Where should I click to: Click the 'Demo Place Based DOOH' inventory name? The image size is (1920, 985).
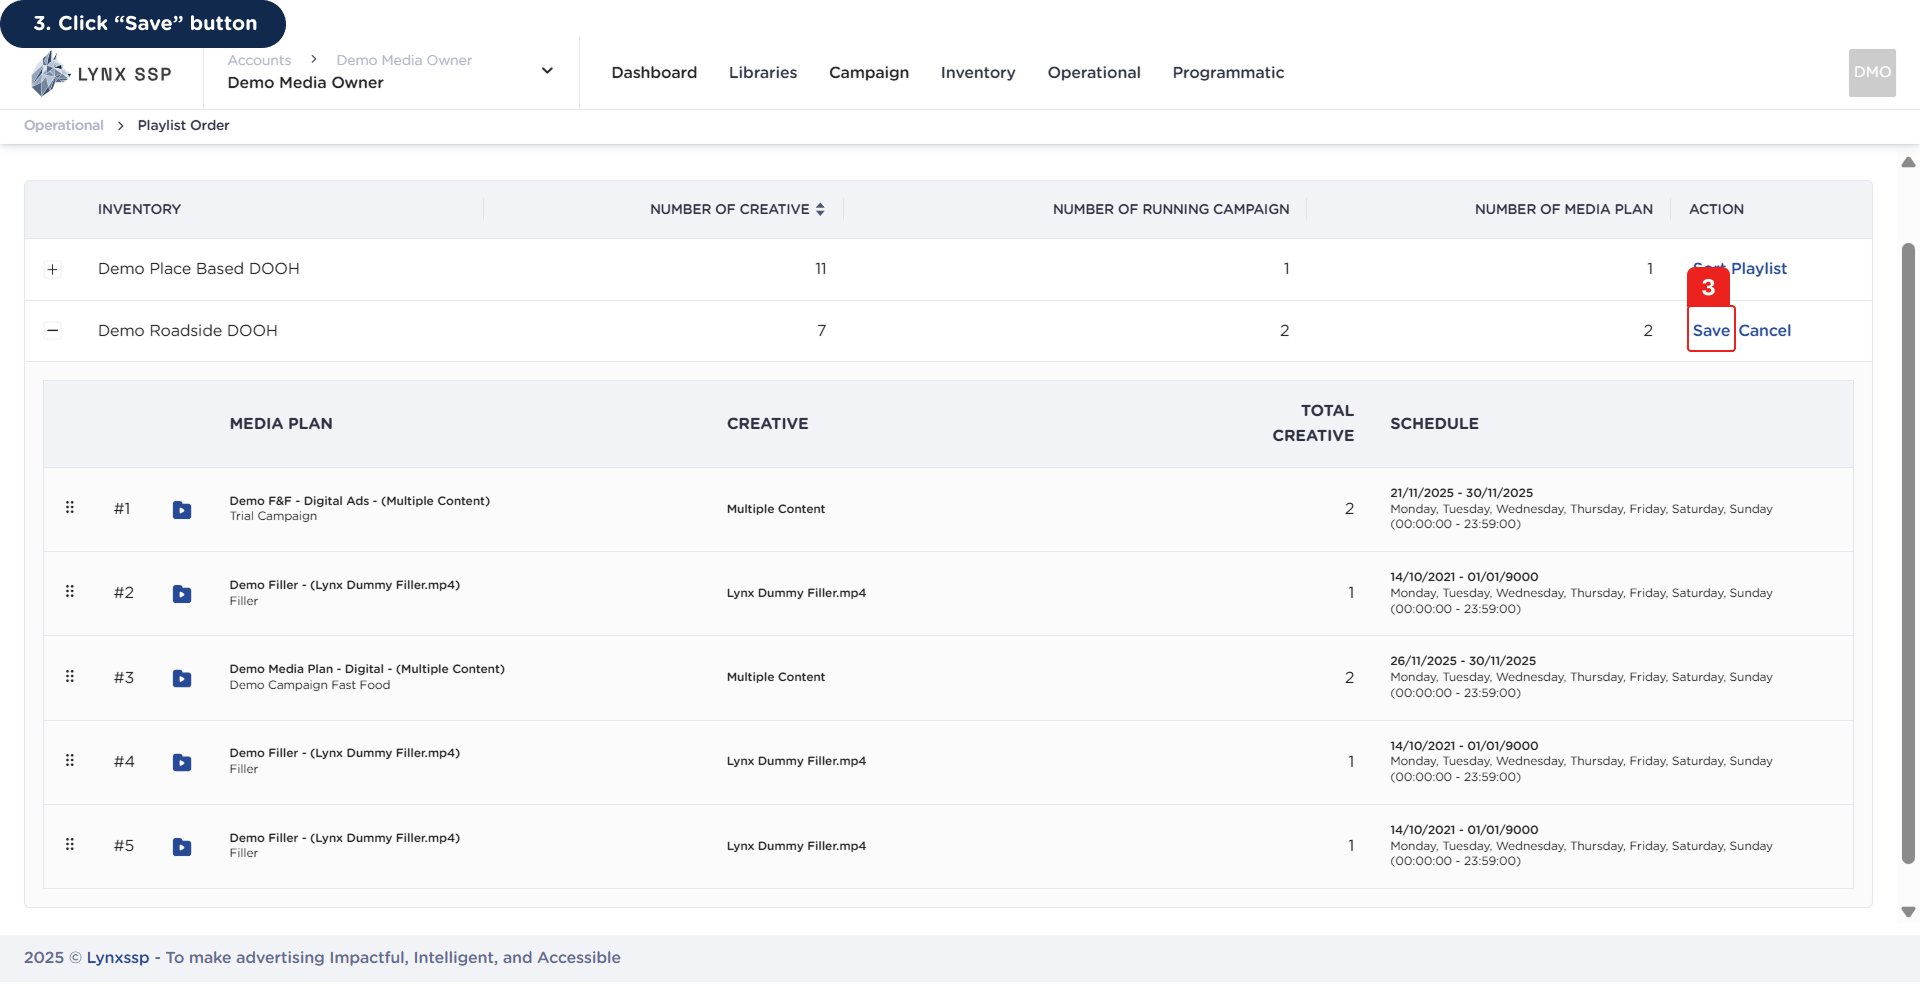pyautogui.click(x=199, y=268)
